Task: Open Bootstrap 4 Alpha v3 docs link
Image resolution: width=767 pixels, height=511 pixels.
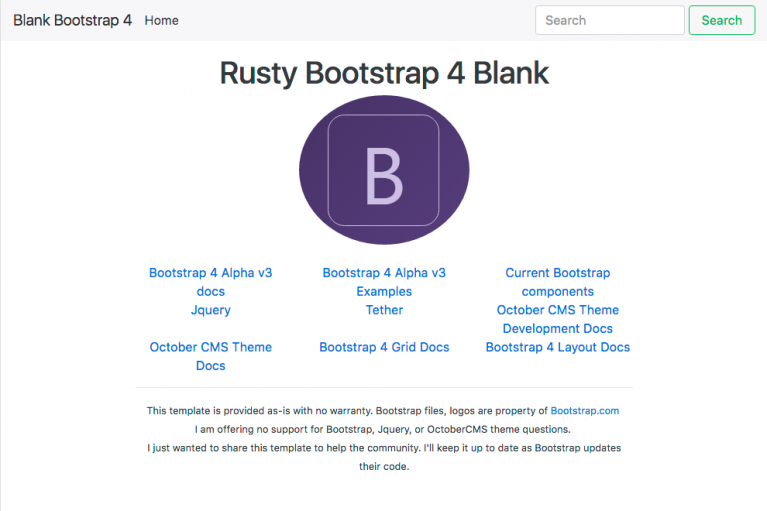Action: pos(210,282)
